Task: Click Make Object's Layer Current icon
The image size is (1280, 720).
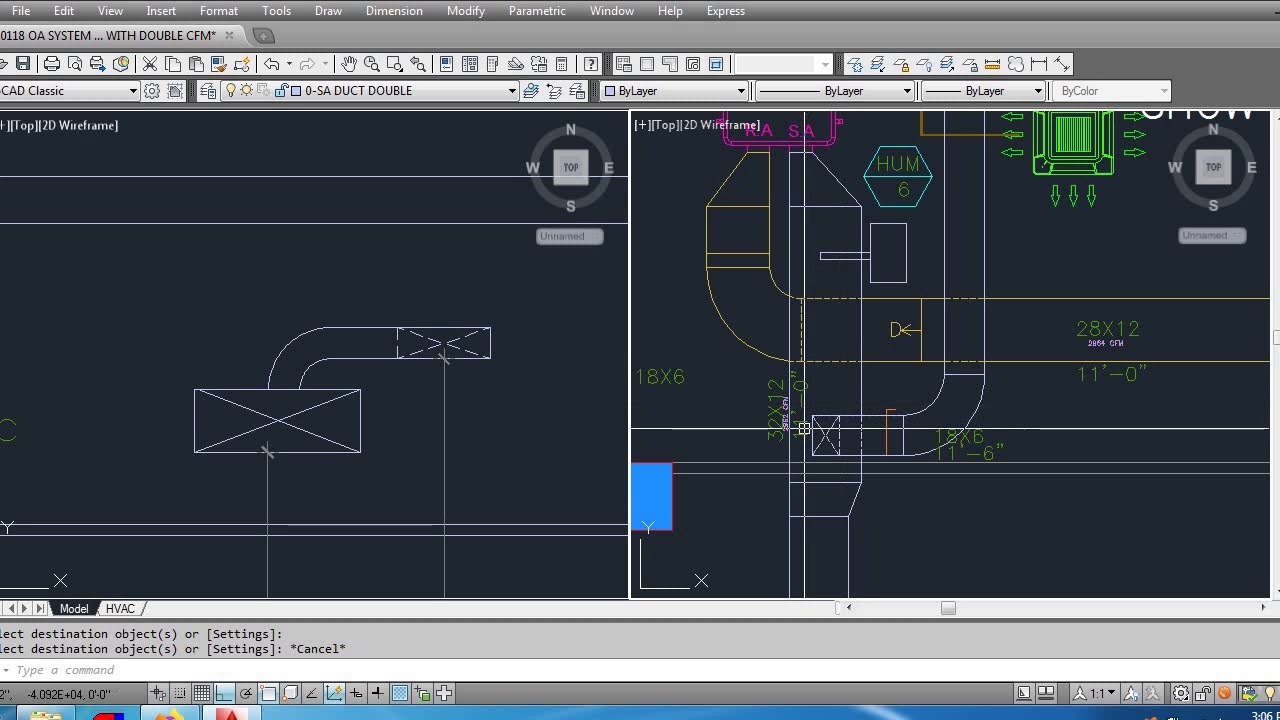Action: pos(531,91)
